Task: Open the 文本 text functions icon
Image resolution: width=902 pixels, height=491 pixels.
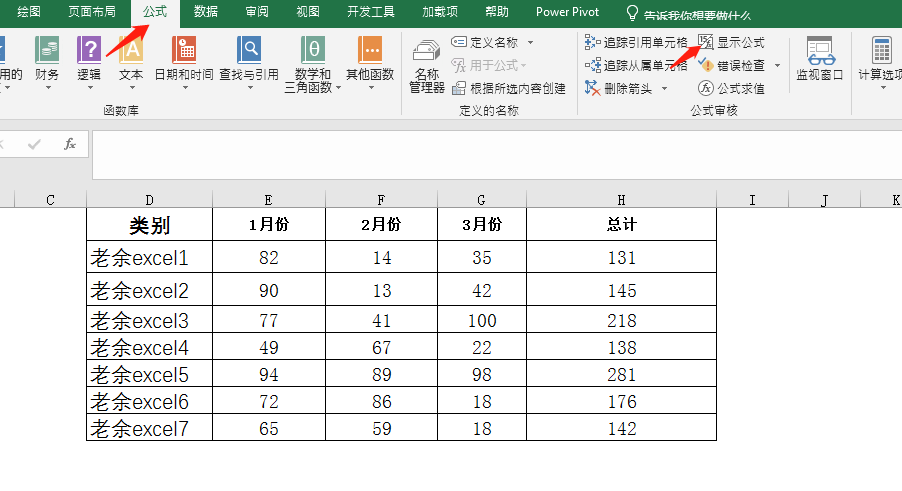Action: [131, 51]
